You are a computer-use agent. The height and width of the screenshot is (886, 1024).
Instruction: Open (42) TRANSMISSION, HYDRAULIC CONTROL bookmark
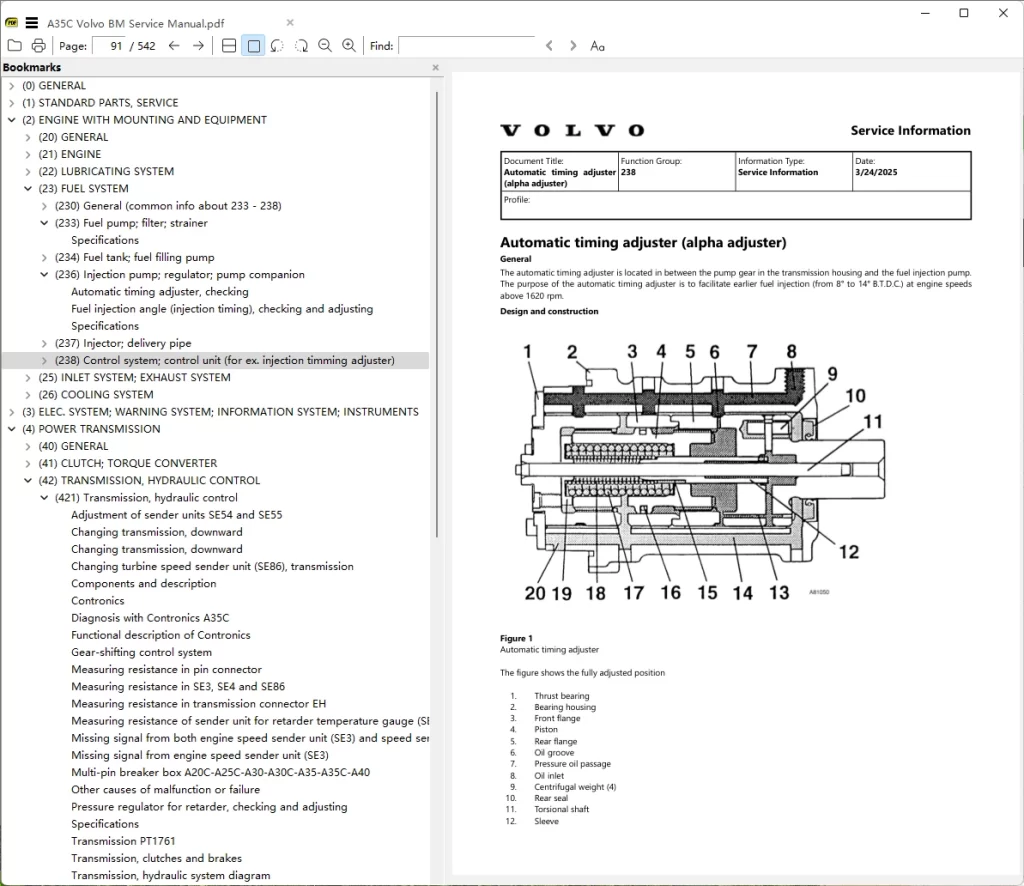click(149, 481)
